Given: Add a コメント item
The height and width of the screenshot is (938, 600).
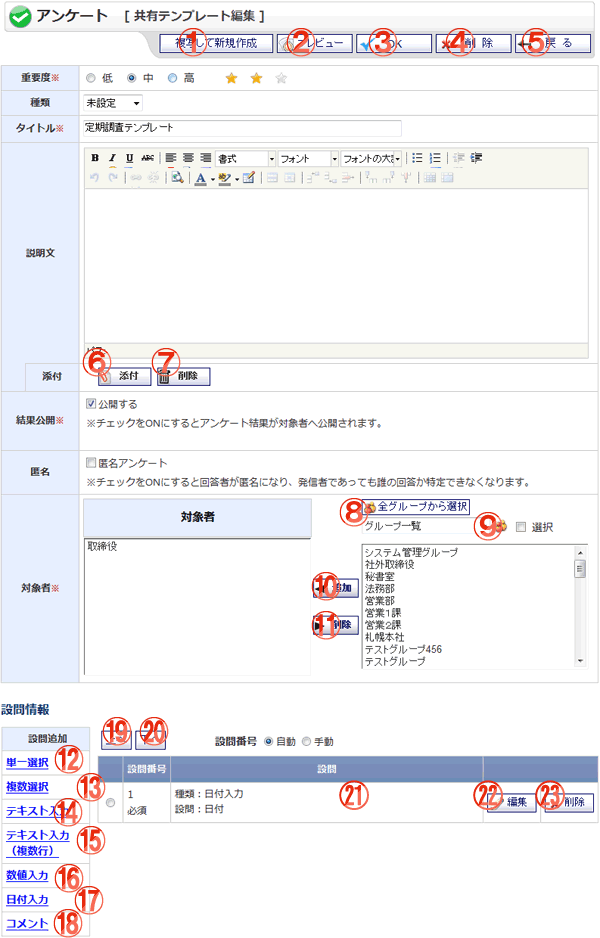Looking at the screenshot, I should pyautogui.click(x=27, y=924).
